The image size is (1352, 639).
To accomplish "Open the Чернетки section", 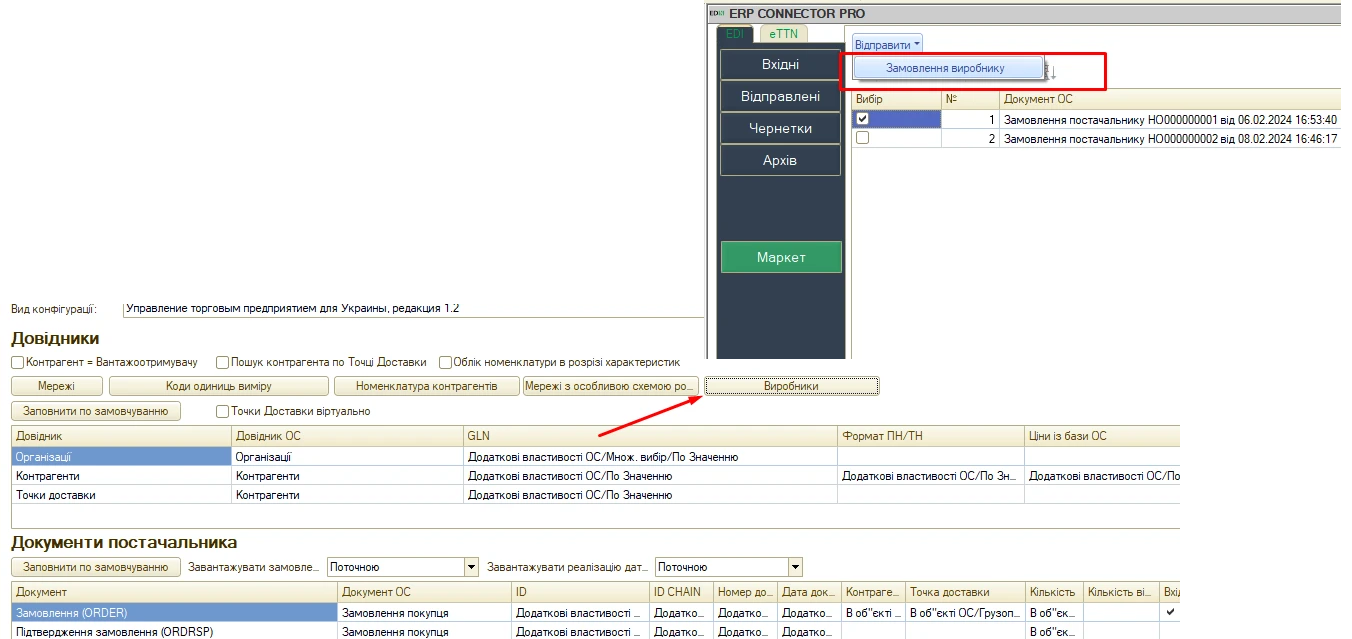I will click(x=780, y=129).
